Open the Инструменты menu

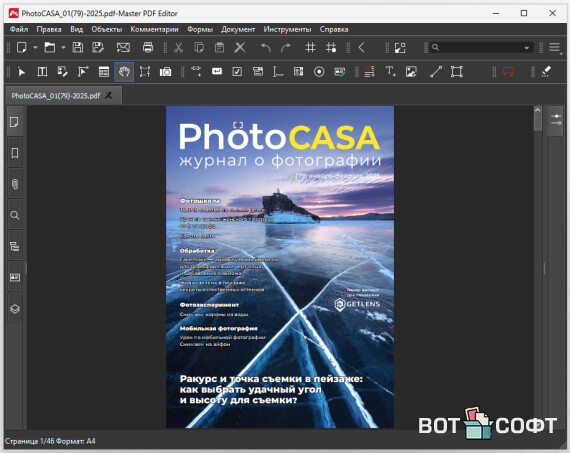pyautogui.click(x=287, y=29)
